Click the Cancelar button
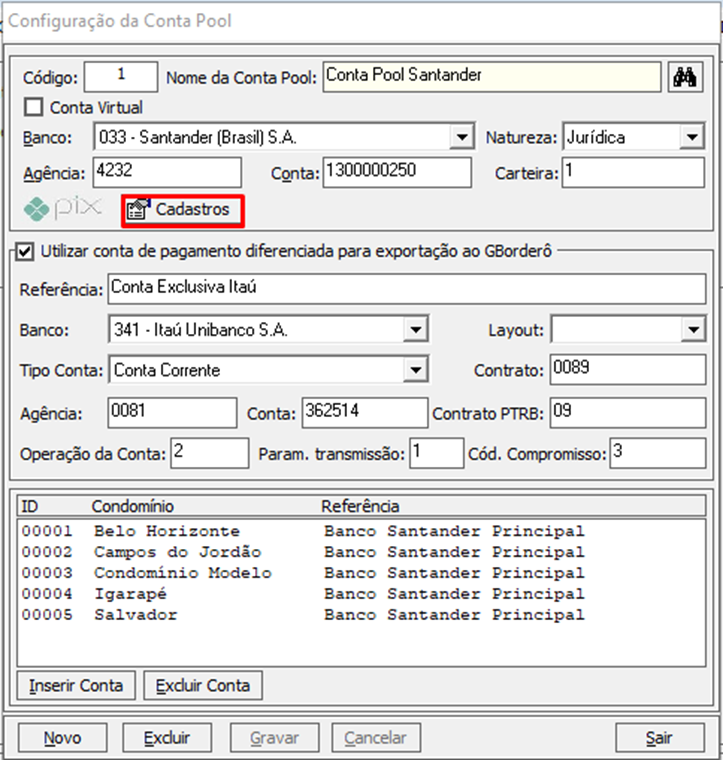This screenshot has width=723, height=760. 376,738
